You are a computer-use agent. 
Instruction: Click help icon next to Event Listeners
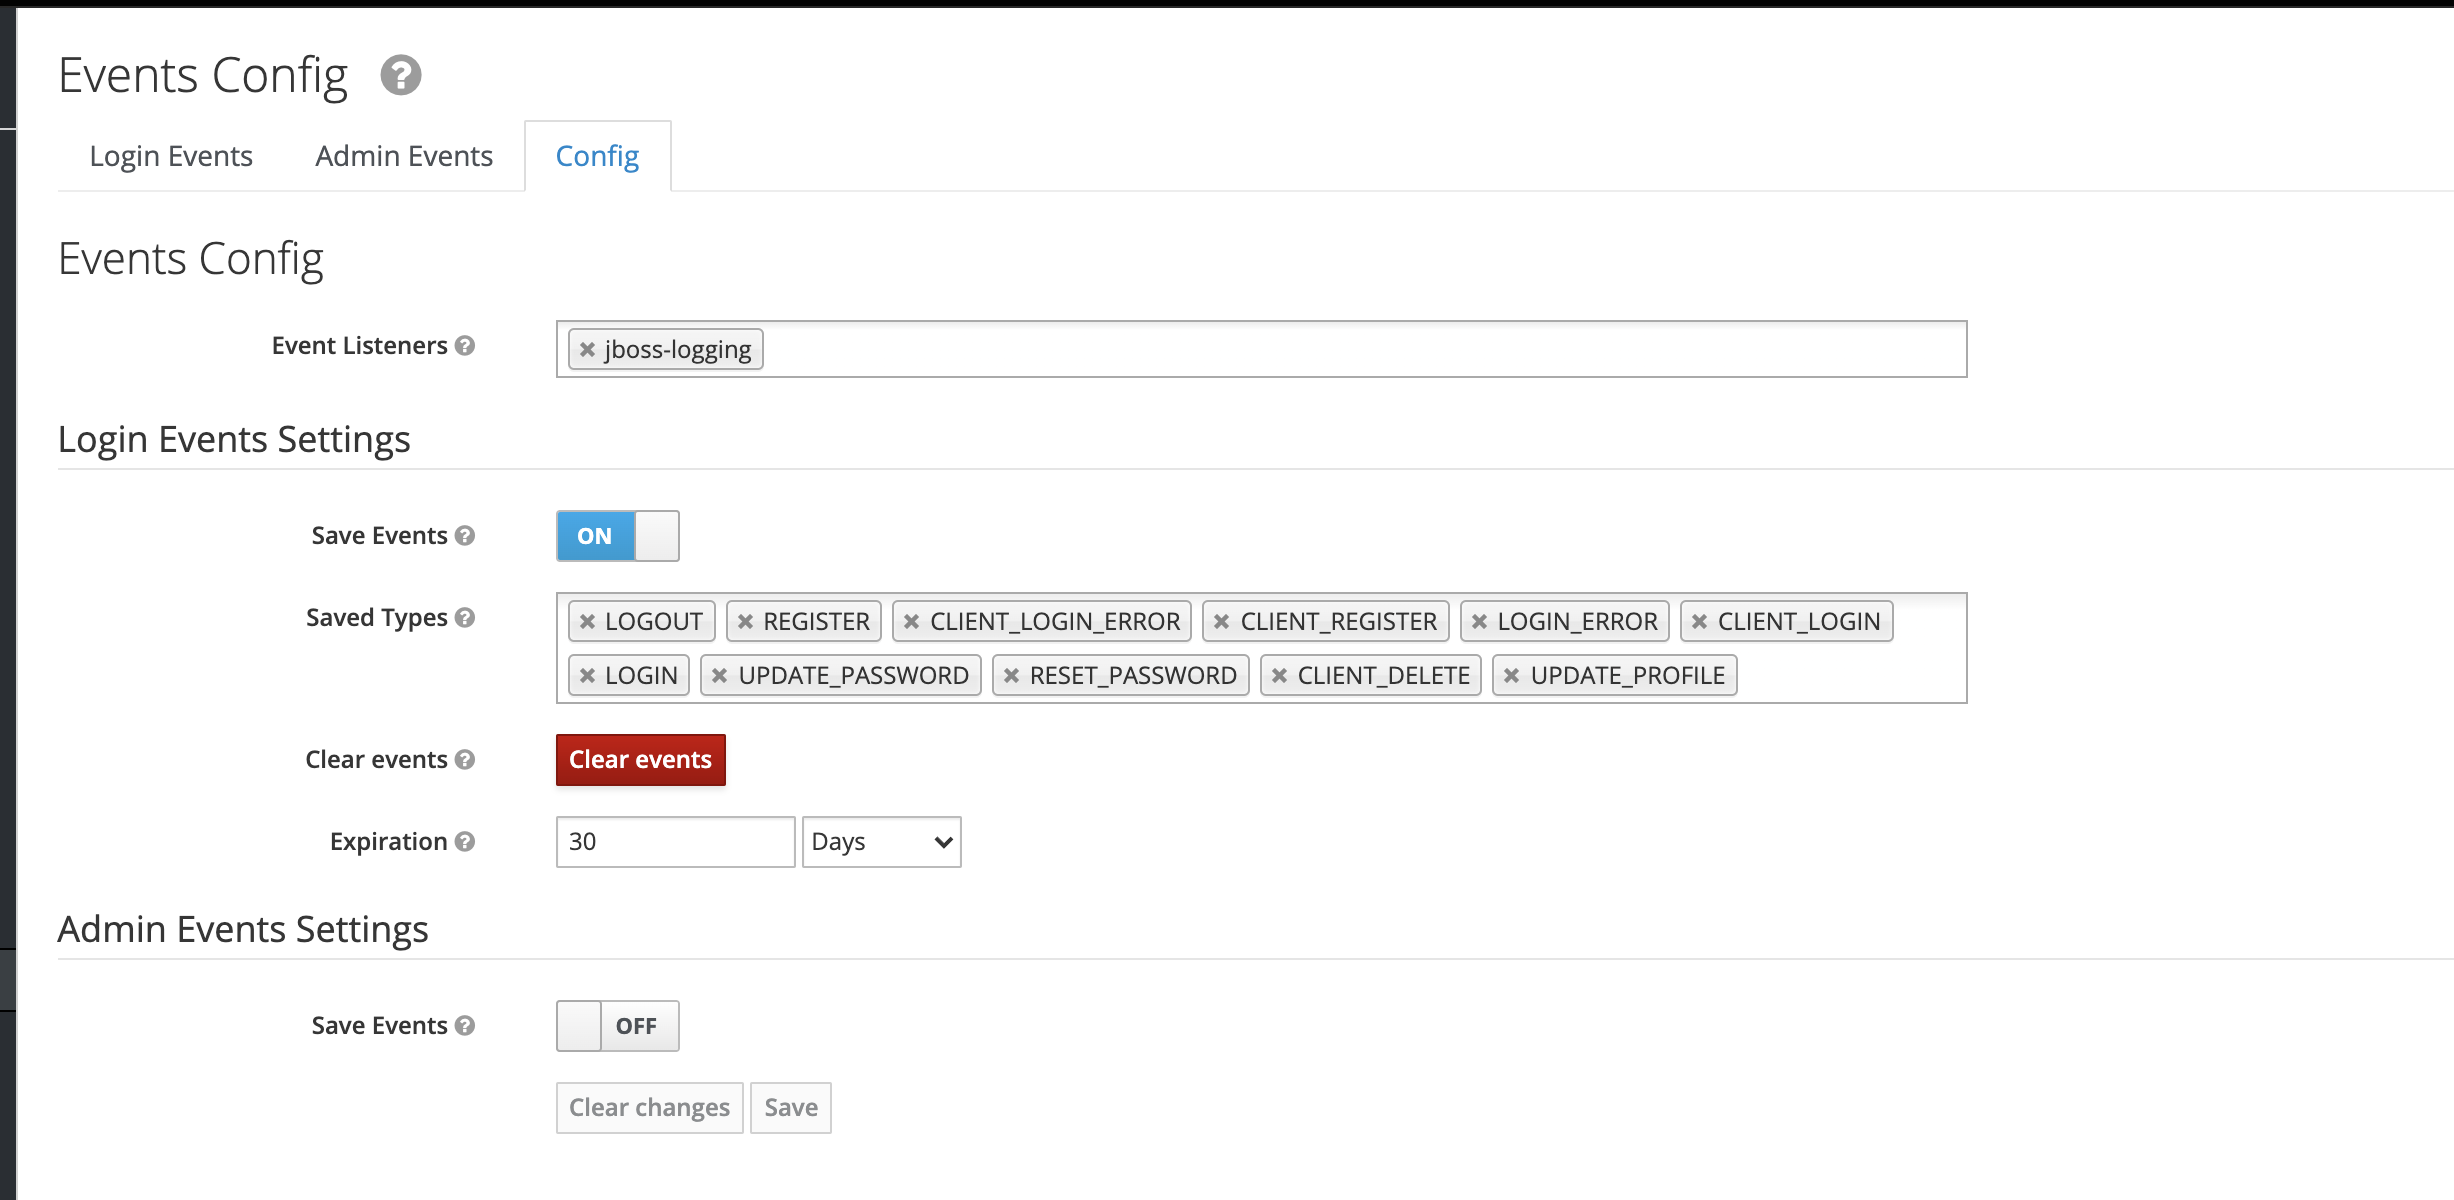[465, 346]
